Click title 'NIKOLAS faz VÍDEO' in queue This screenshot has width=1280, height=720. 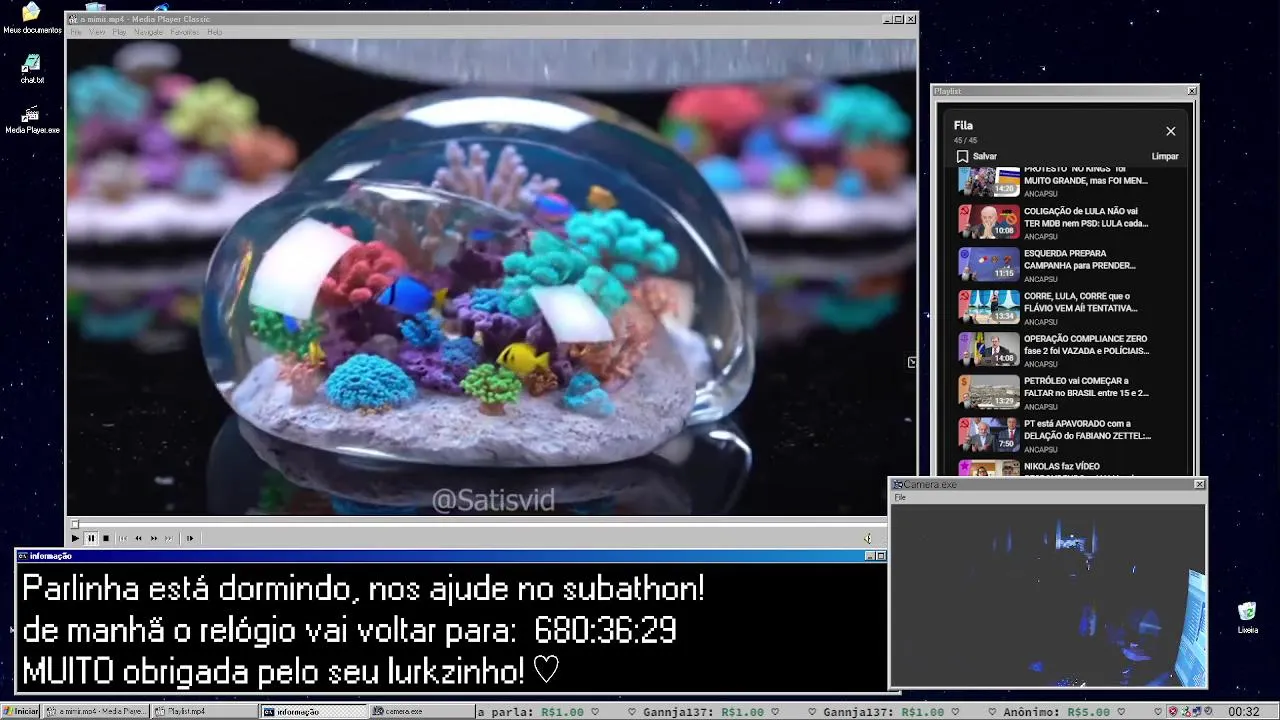point(1061,467)
